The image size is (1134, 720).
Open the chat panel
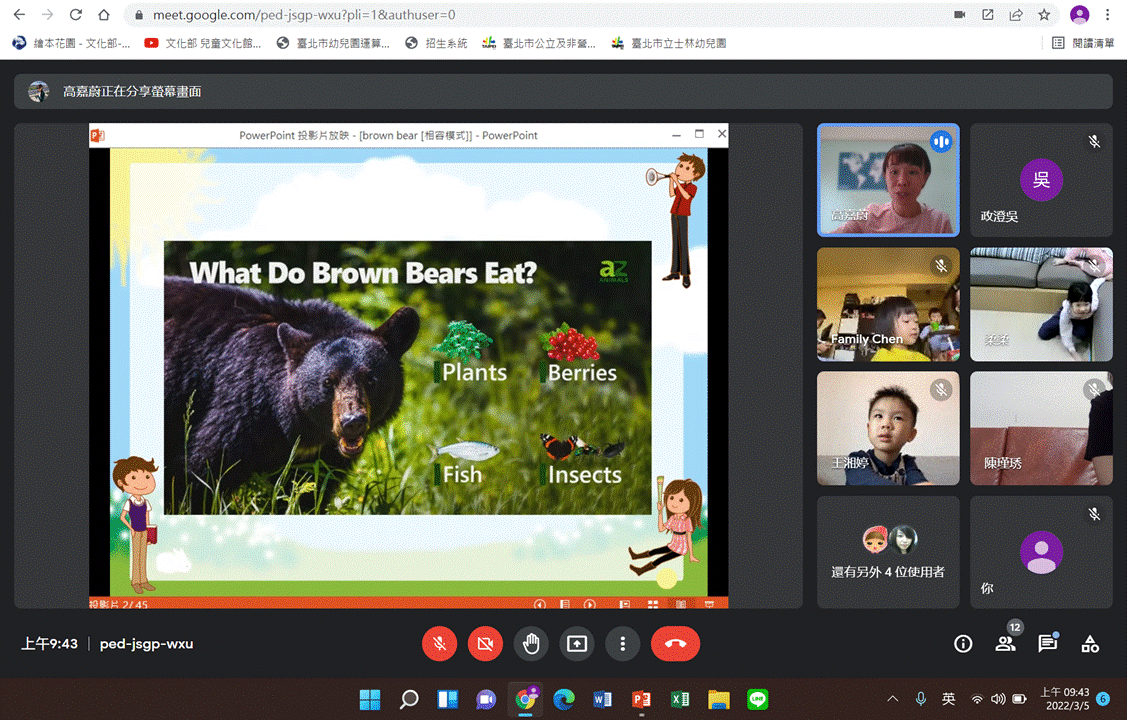pos(1047,644)
